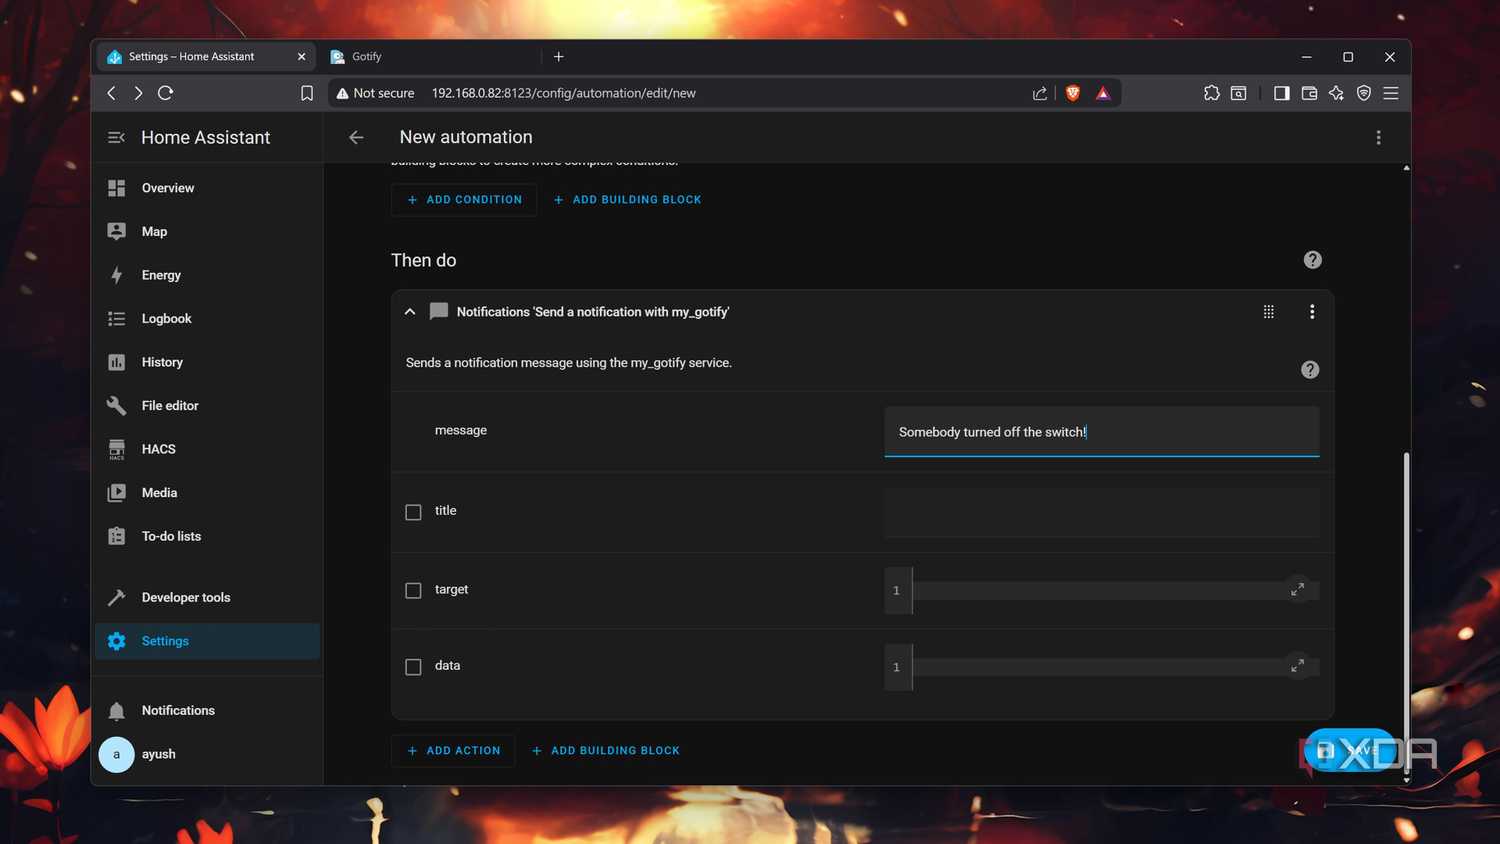Click the title input field
Image resolution: width=1500 pixels, height=844 pixels.
[x=1102, y=512]
